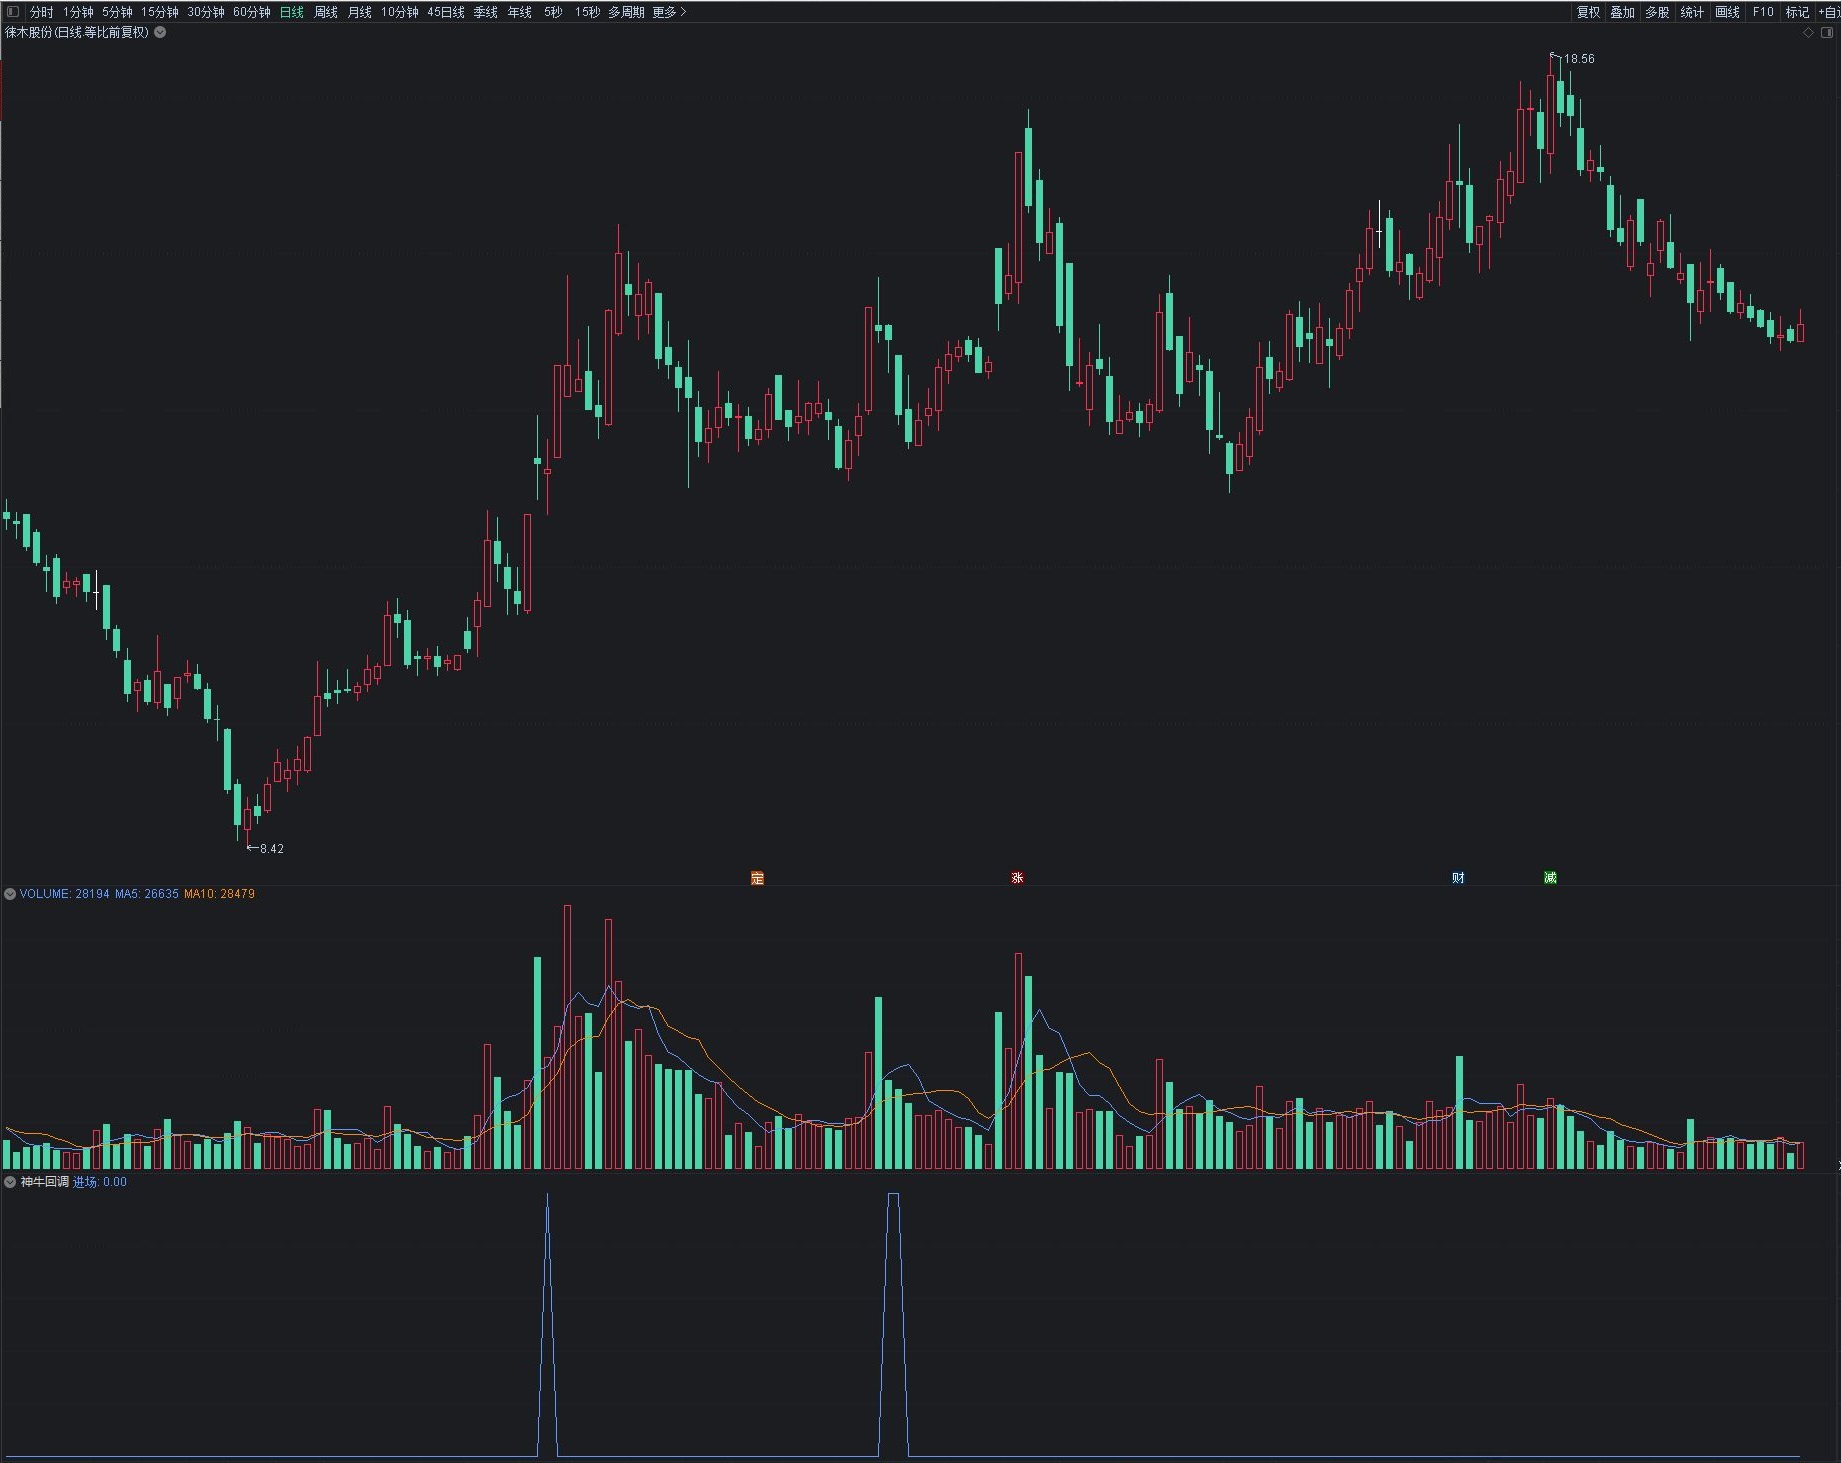Activate the 画线 drawing tools
The height and width of the screenshot is (1463, 1841).
tap(1727, 12)
